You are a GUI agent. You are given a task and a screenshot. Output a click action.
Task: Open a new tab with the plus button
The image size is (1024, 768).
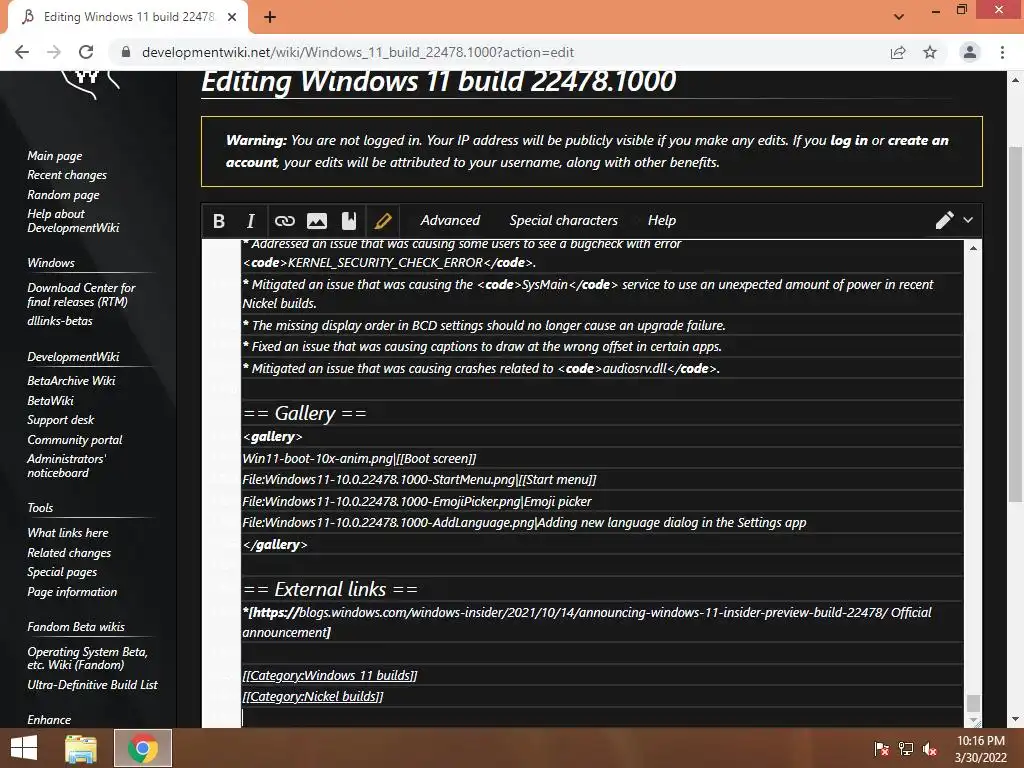(x=270, y=17)
